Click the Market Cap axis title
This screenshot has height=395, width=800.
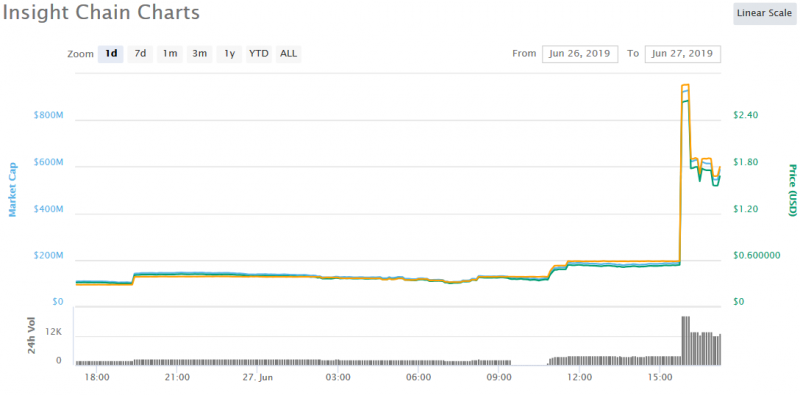13,189
